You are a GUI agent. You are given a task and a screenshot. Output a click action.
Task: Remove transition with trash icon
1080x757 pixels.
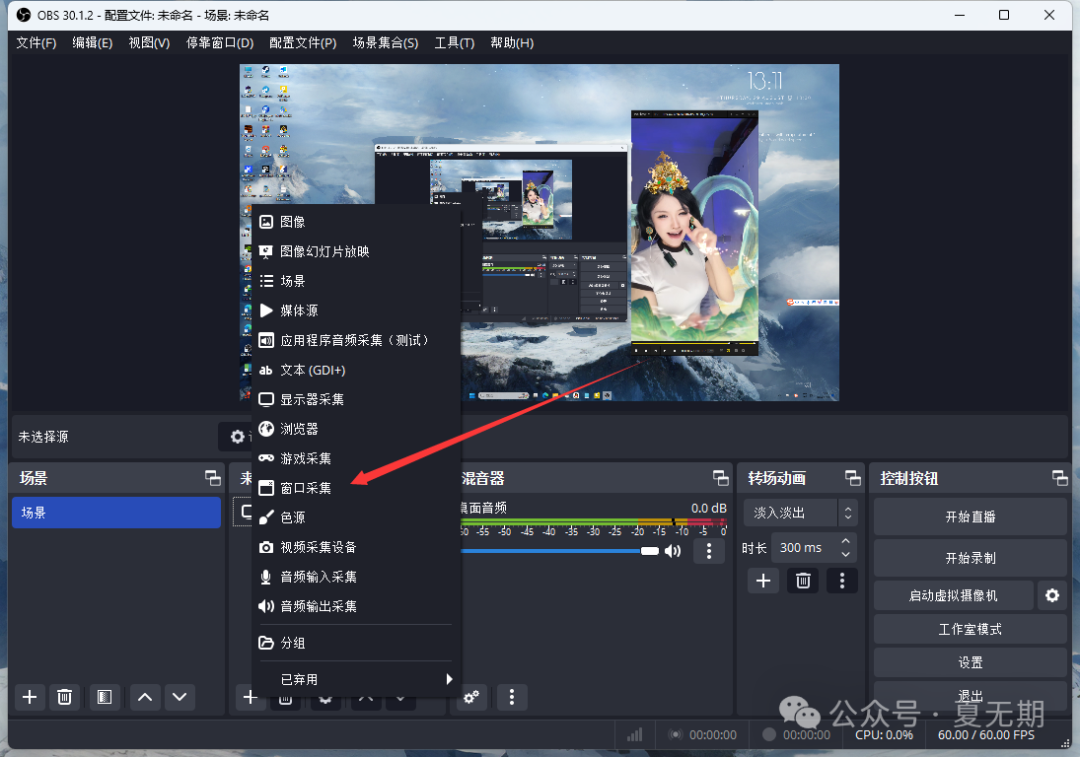click(x=803, y=580)
